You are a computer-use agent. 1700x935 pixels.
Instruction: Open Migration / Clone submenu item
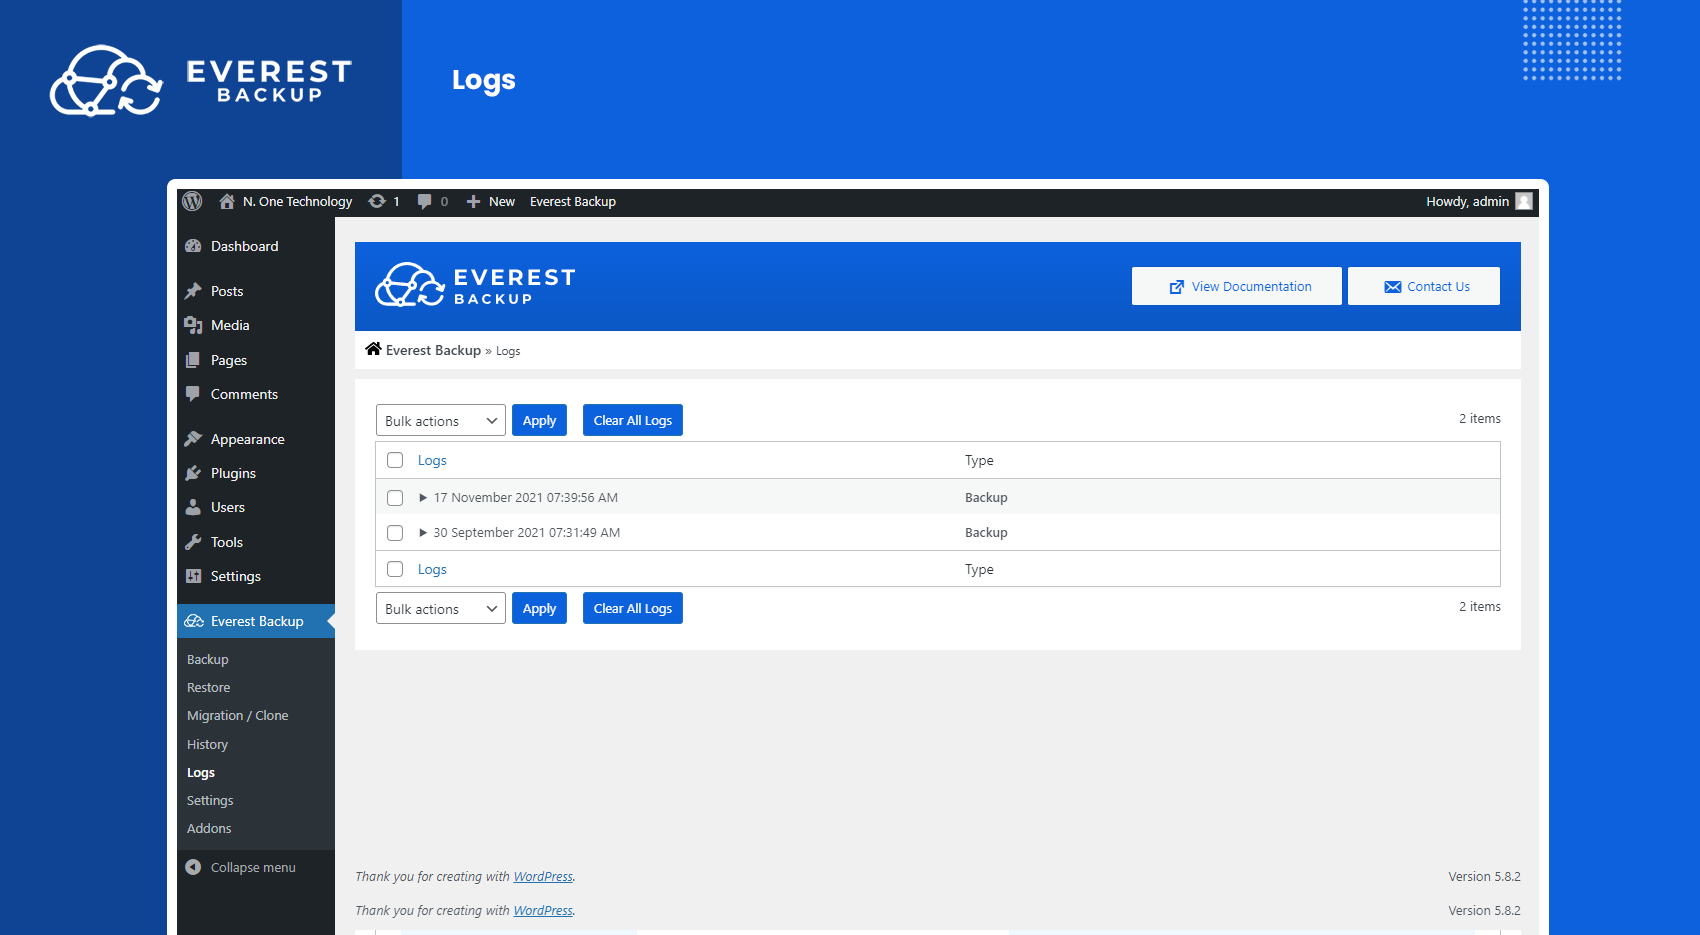coord(238,715)
